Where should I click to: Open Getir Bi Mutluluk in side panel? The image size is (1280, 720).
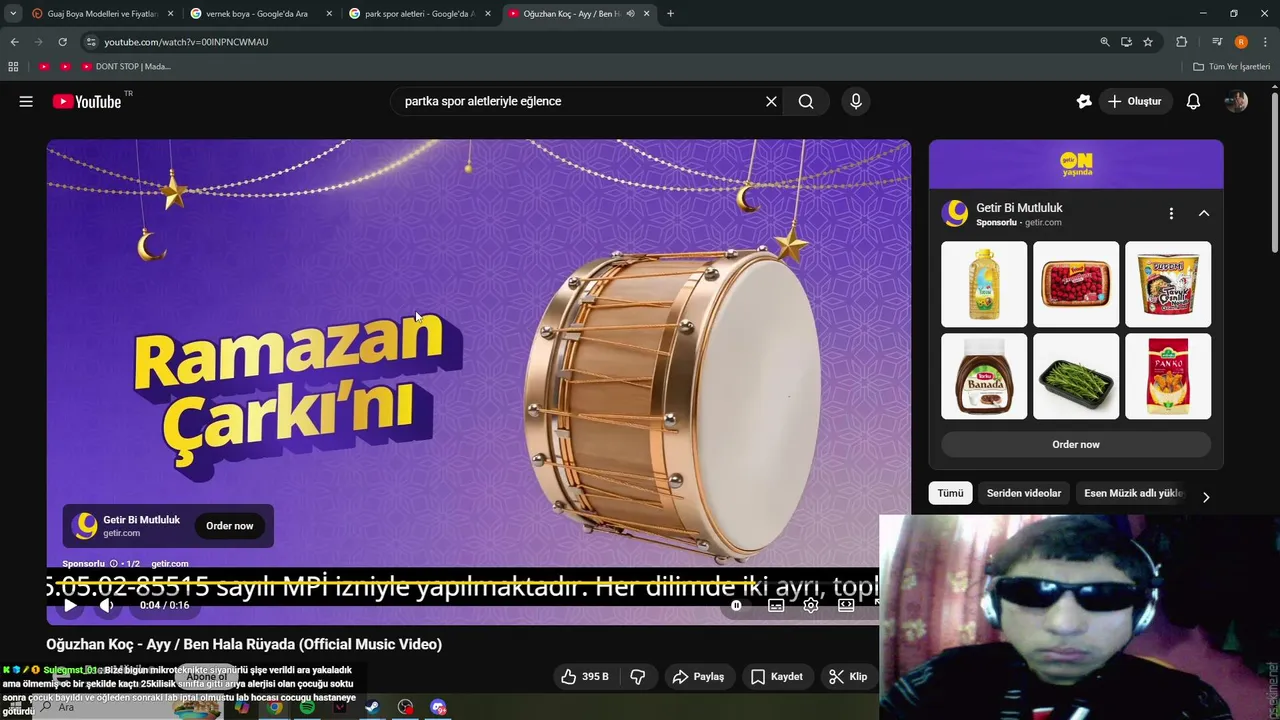coord(1019,208)
